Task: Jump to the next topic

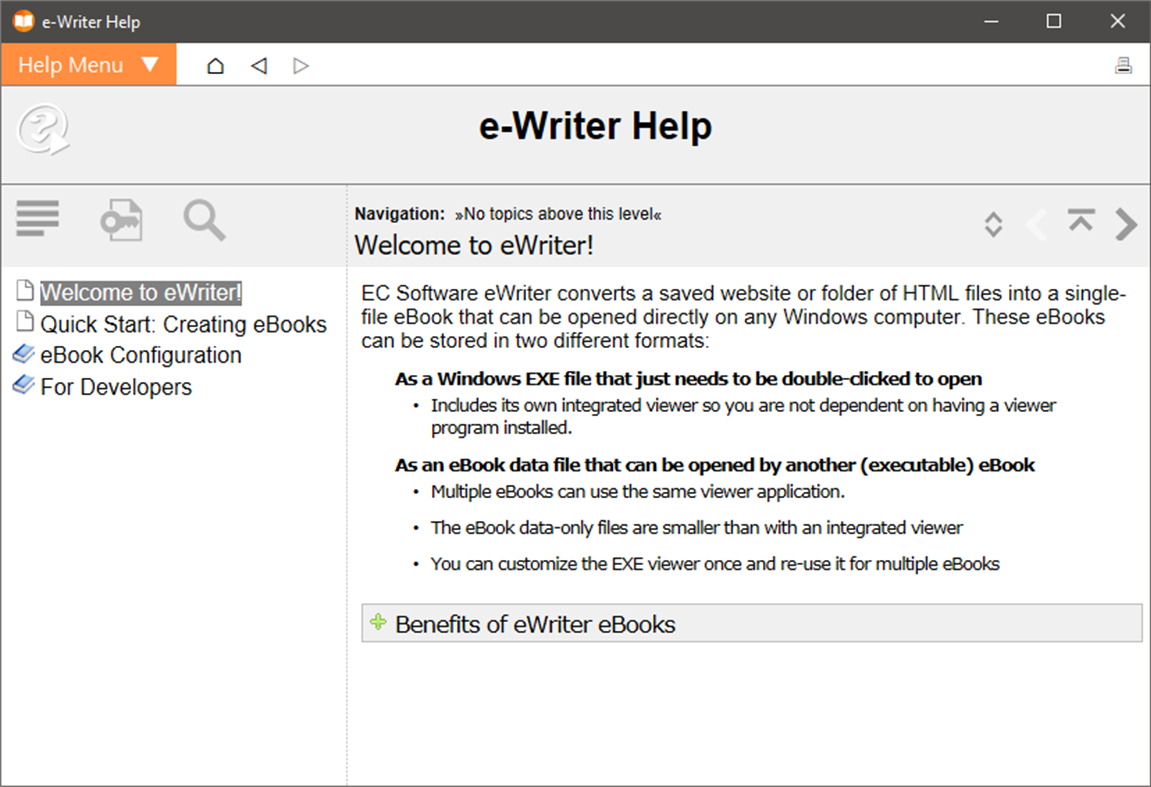Action: coord(1125,224)
